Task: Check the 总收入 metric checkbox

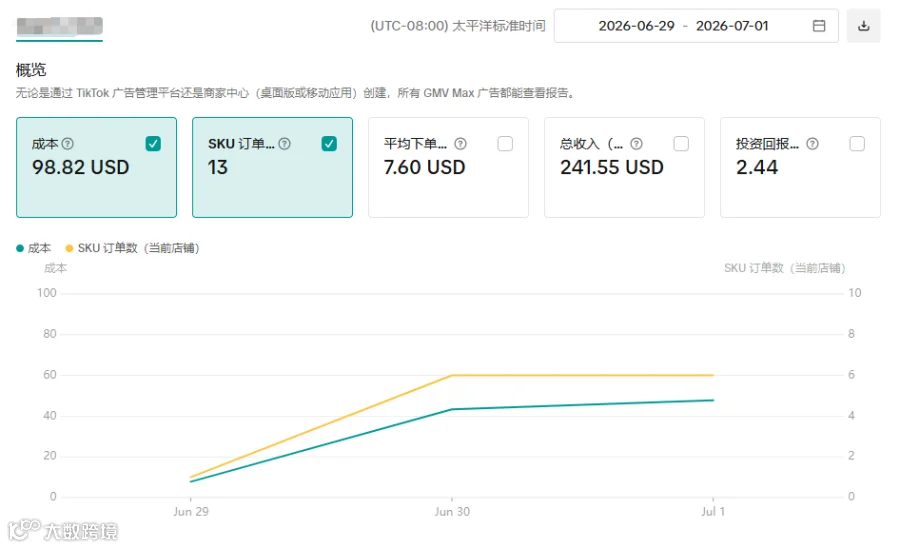Action: pyautogui.click(x=681, y=143)
